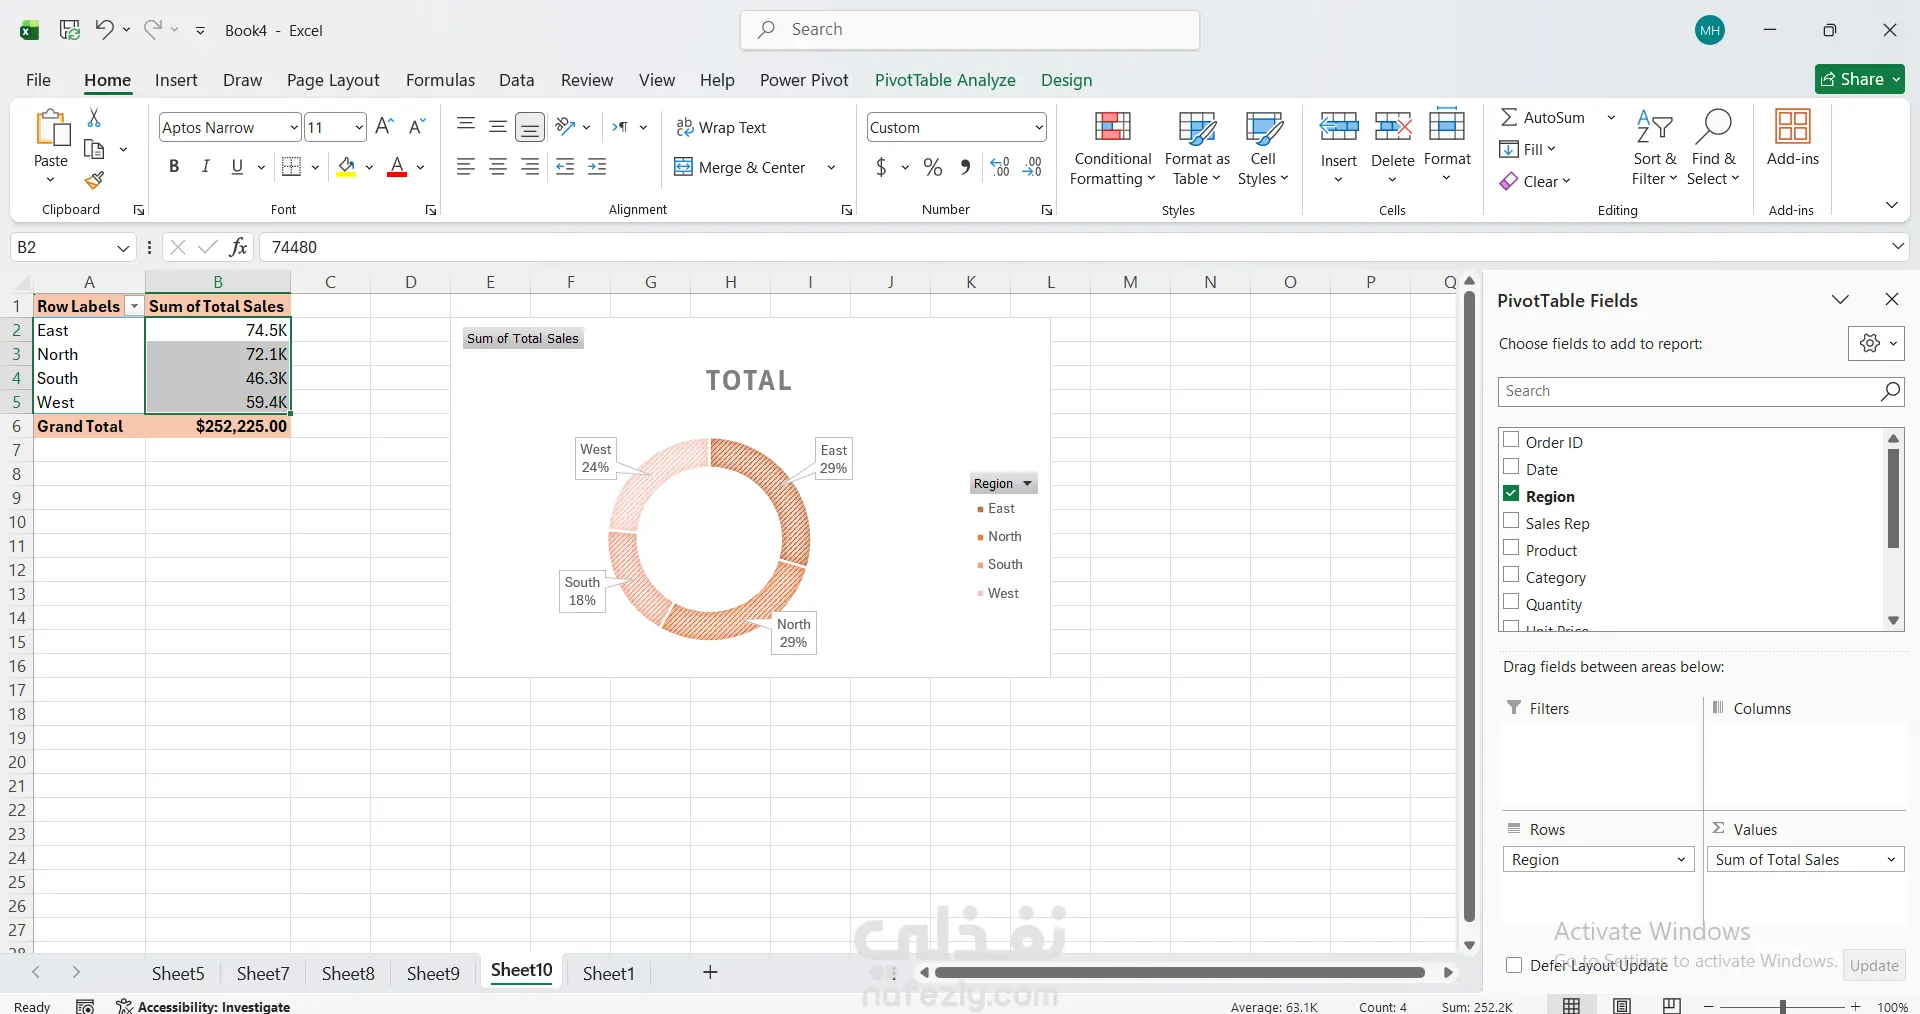Switch to the PivotTable Analyze tab
This screenshot has height=1014, width=1920.
(x=944, y=80)
